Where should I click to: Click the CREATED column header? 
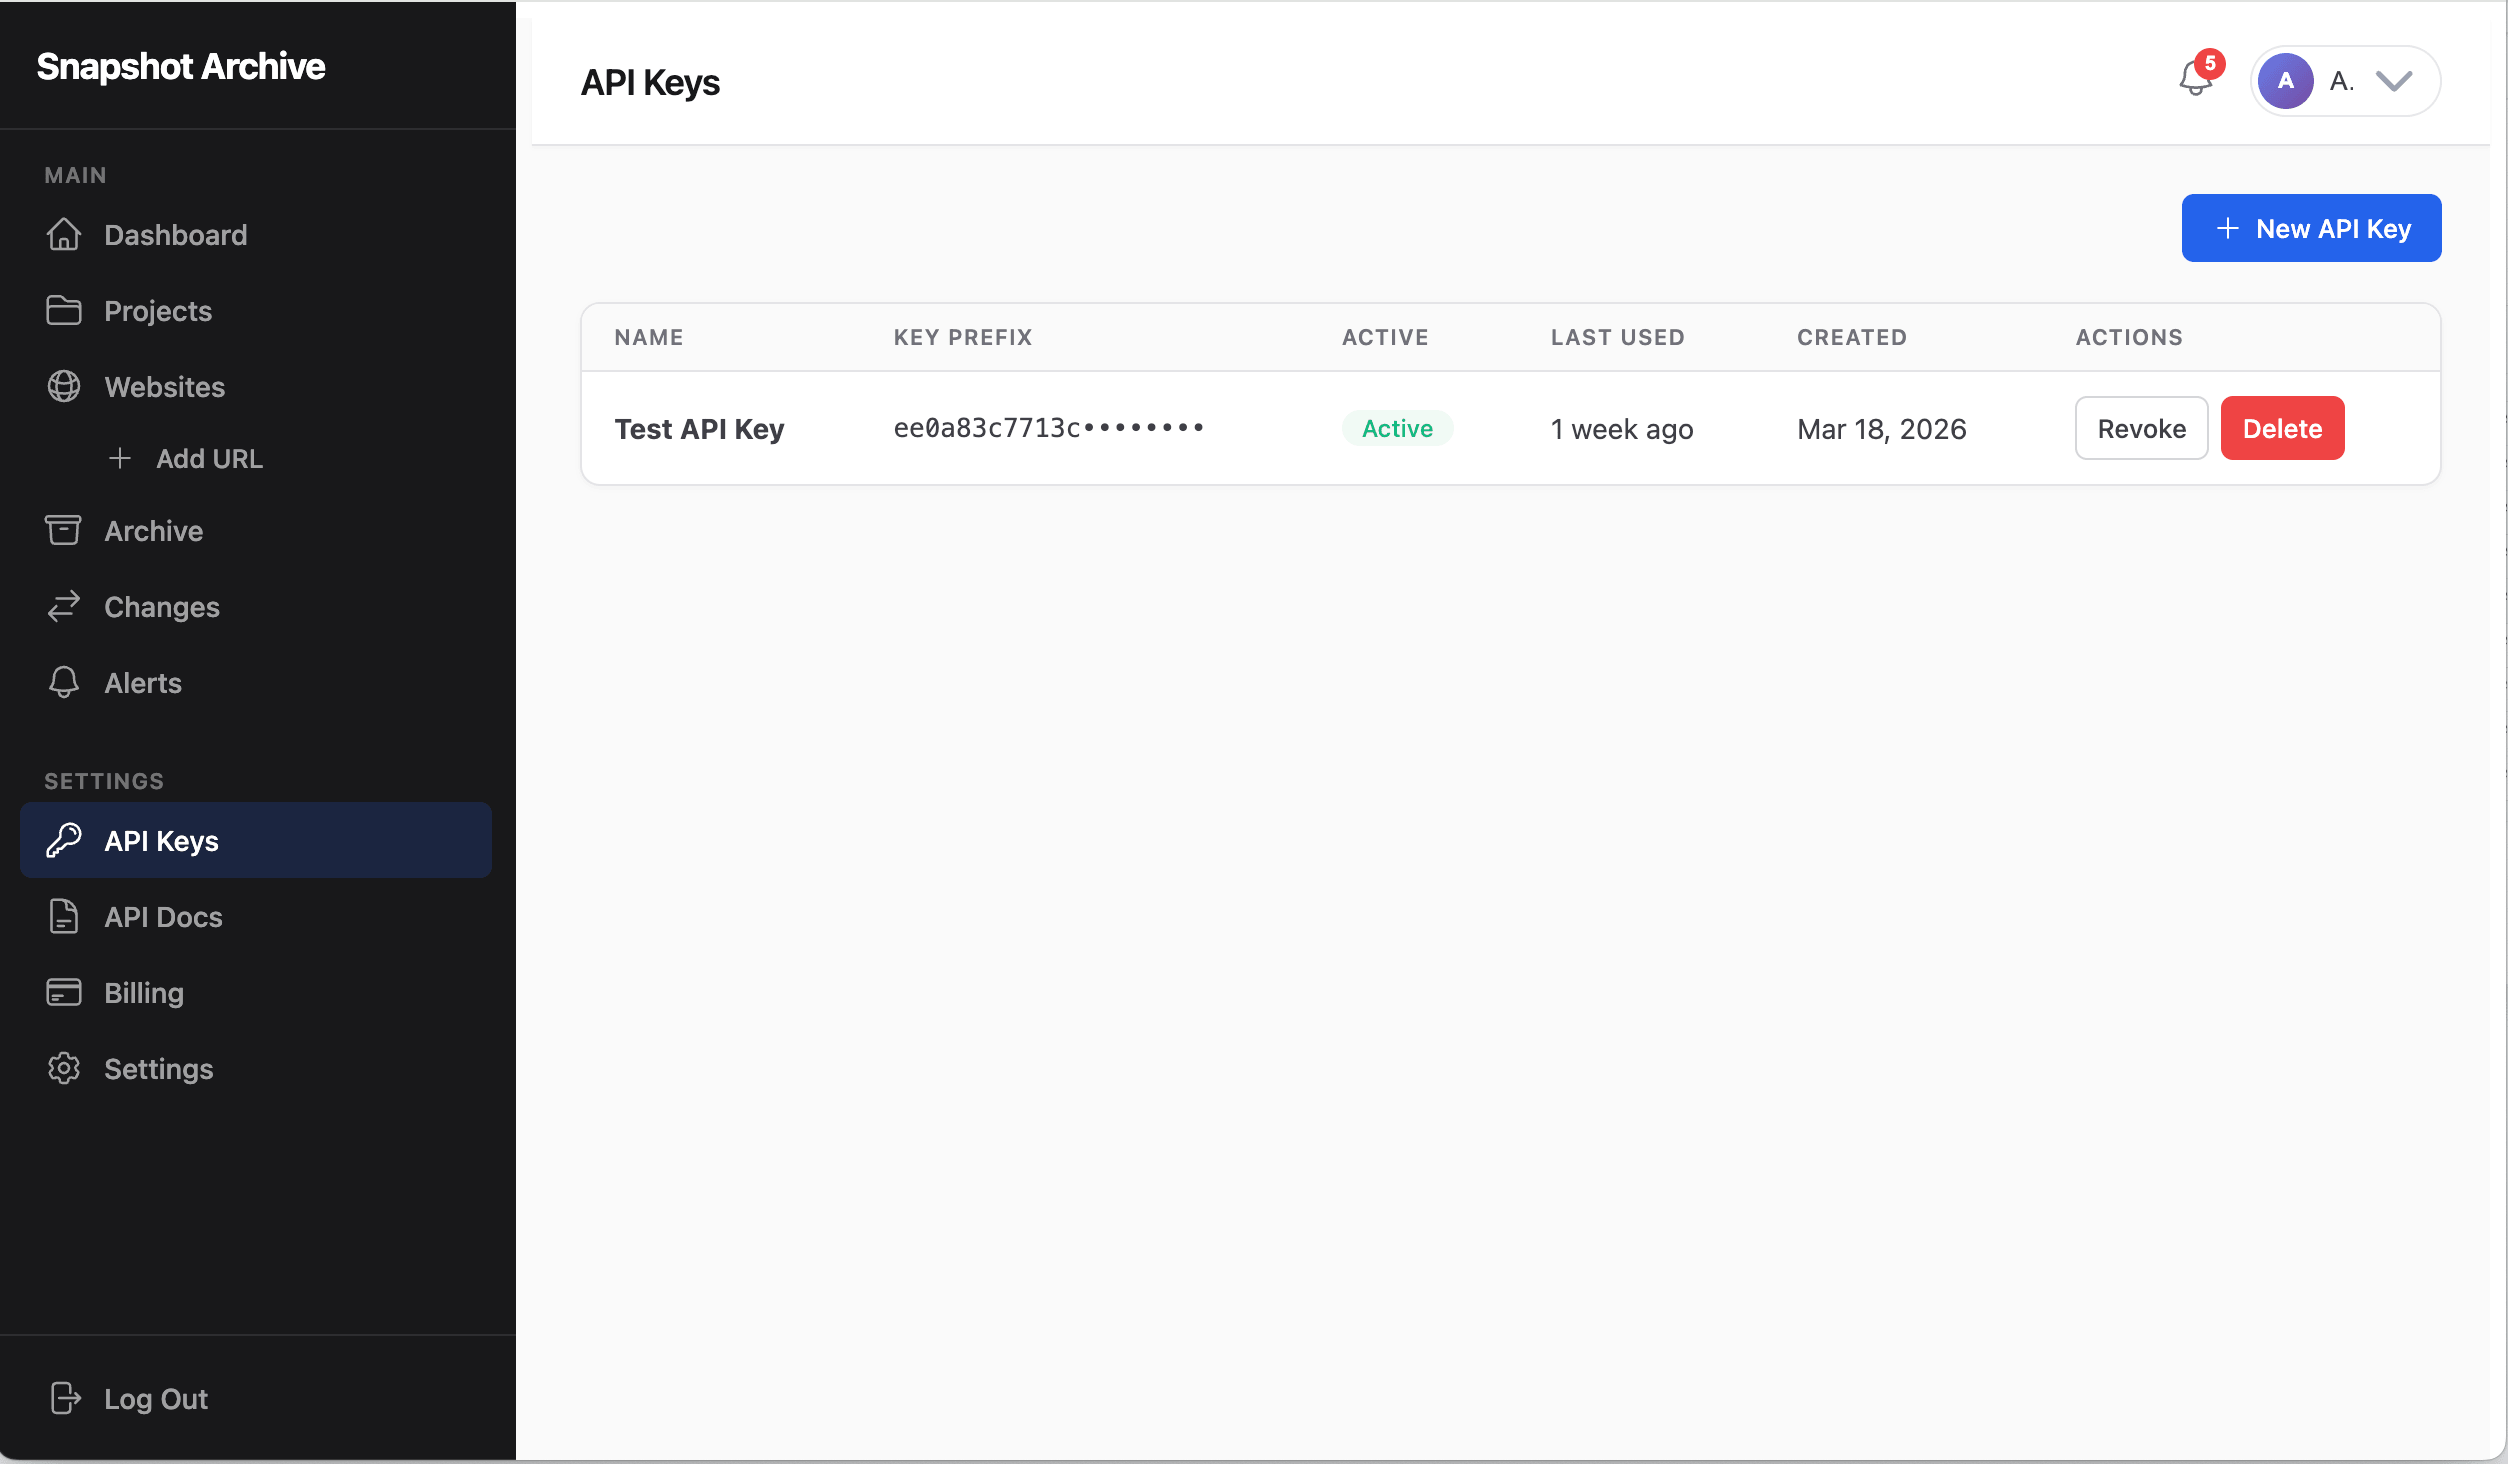point(1852,337)
